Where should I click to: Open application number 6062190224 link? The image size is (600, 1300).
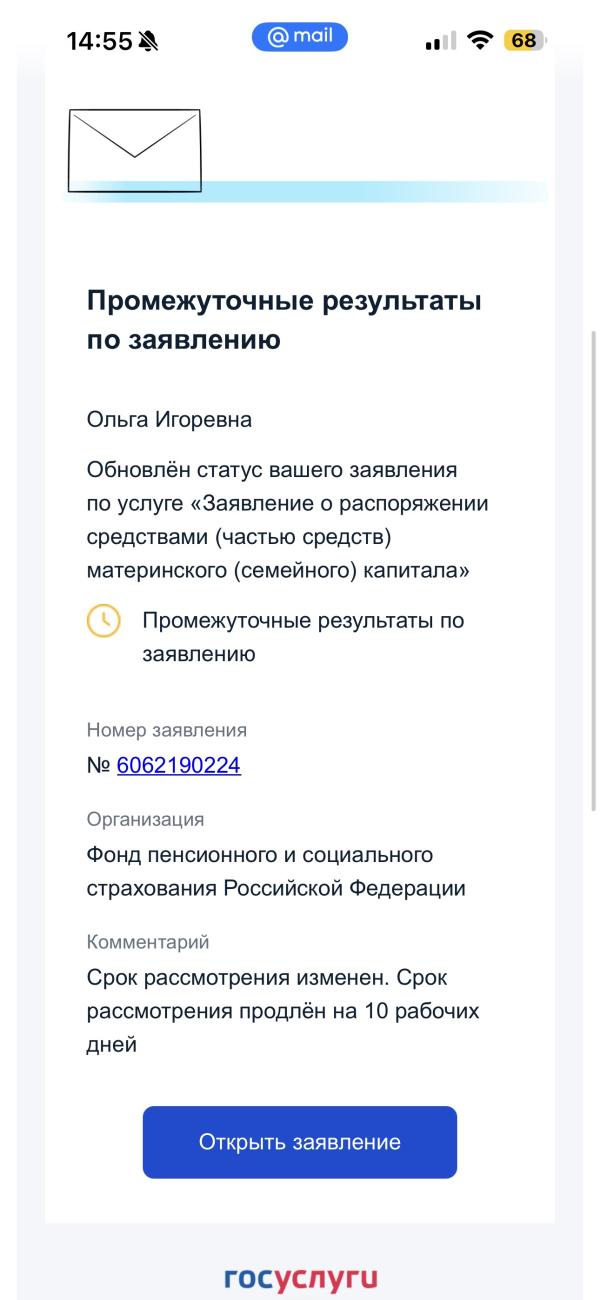(178, 765)
